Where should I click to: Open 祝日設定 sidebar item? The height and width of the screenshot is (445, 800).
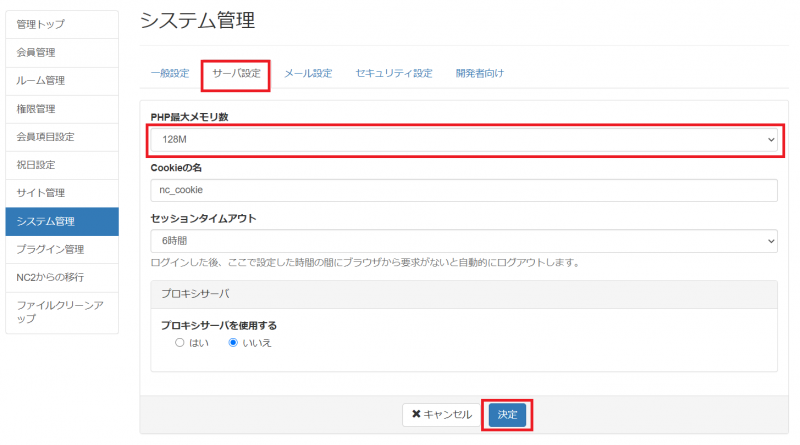pos(62,164)
